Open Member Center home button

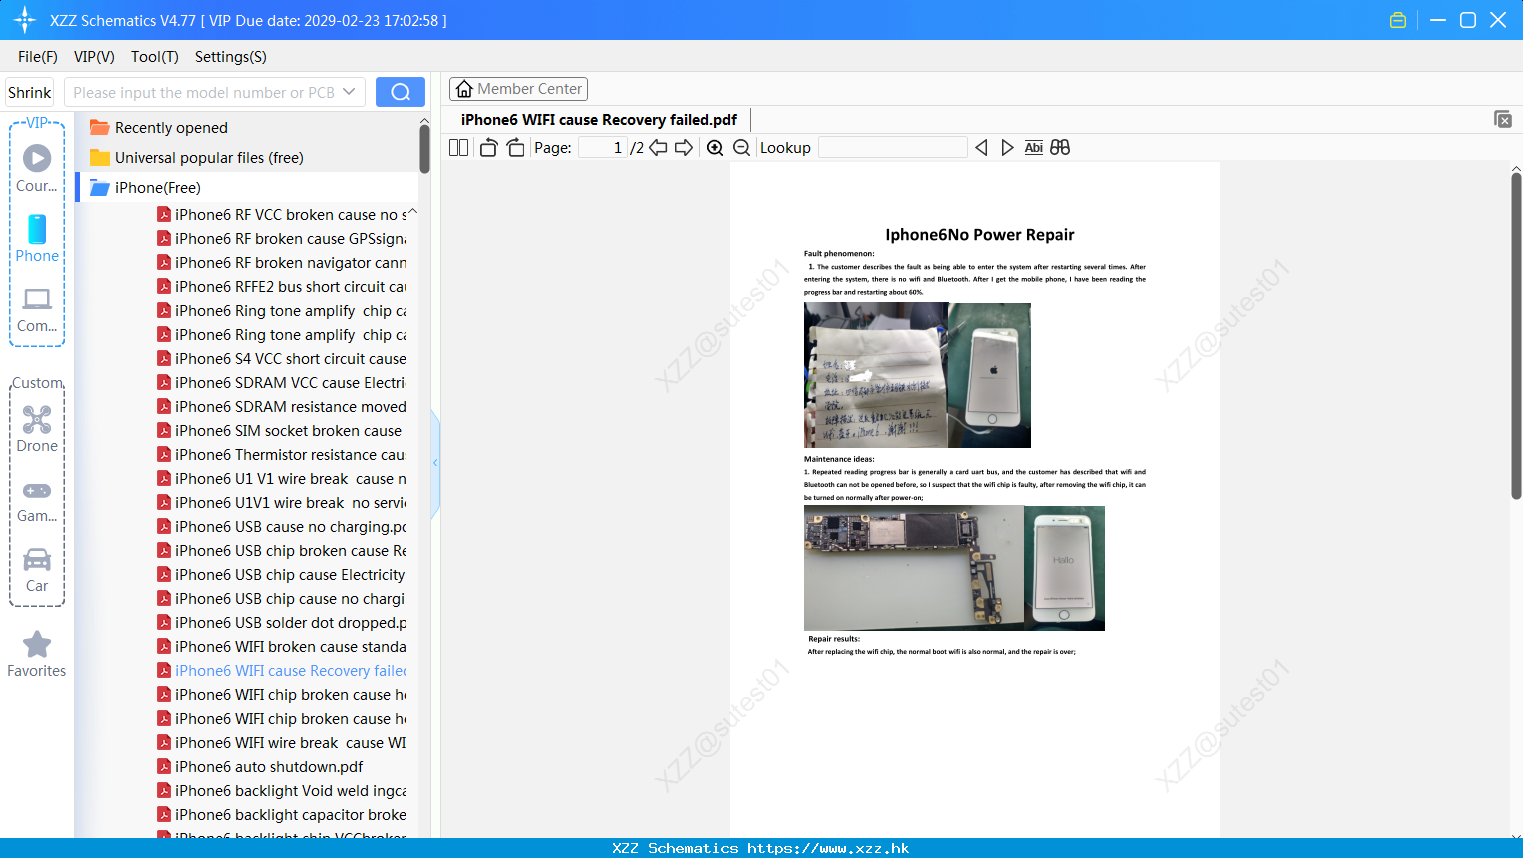pyautogui.click(x=518, y=89)
